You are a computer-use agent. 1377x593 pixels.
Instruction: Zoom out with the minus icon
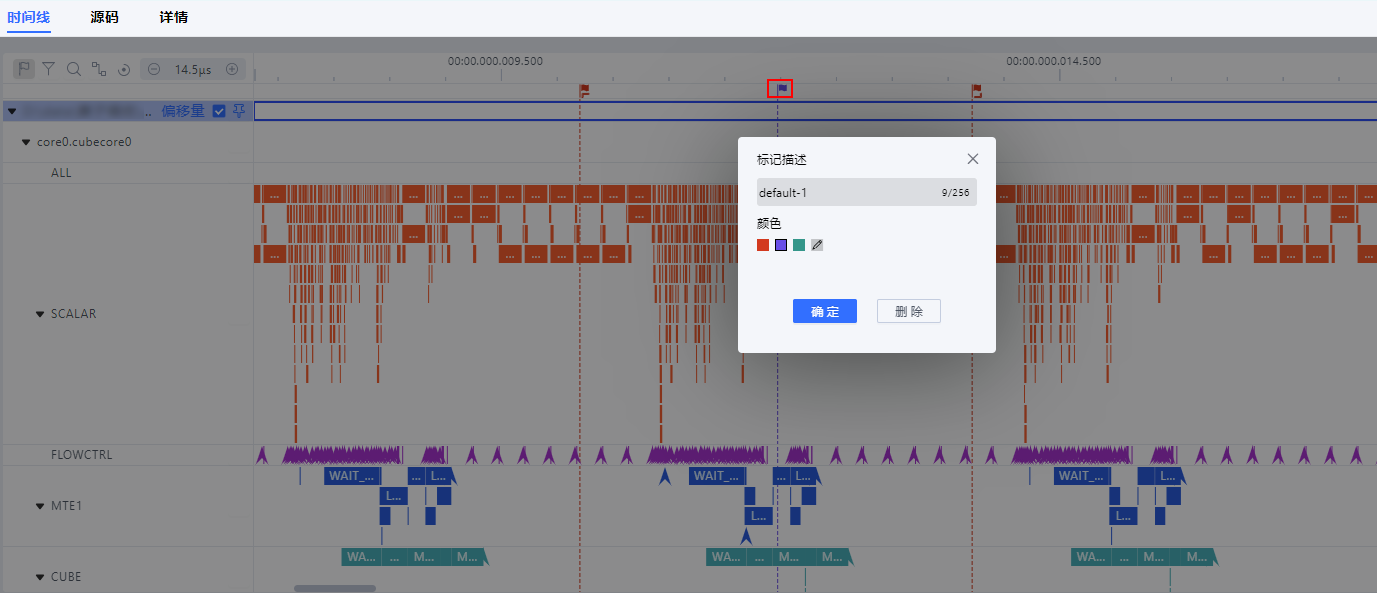click(x=154, y=69)
